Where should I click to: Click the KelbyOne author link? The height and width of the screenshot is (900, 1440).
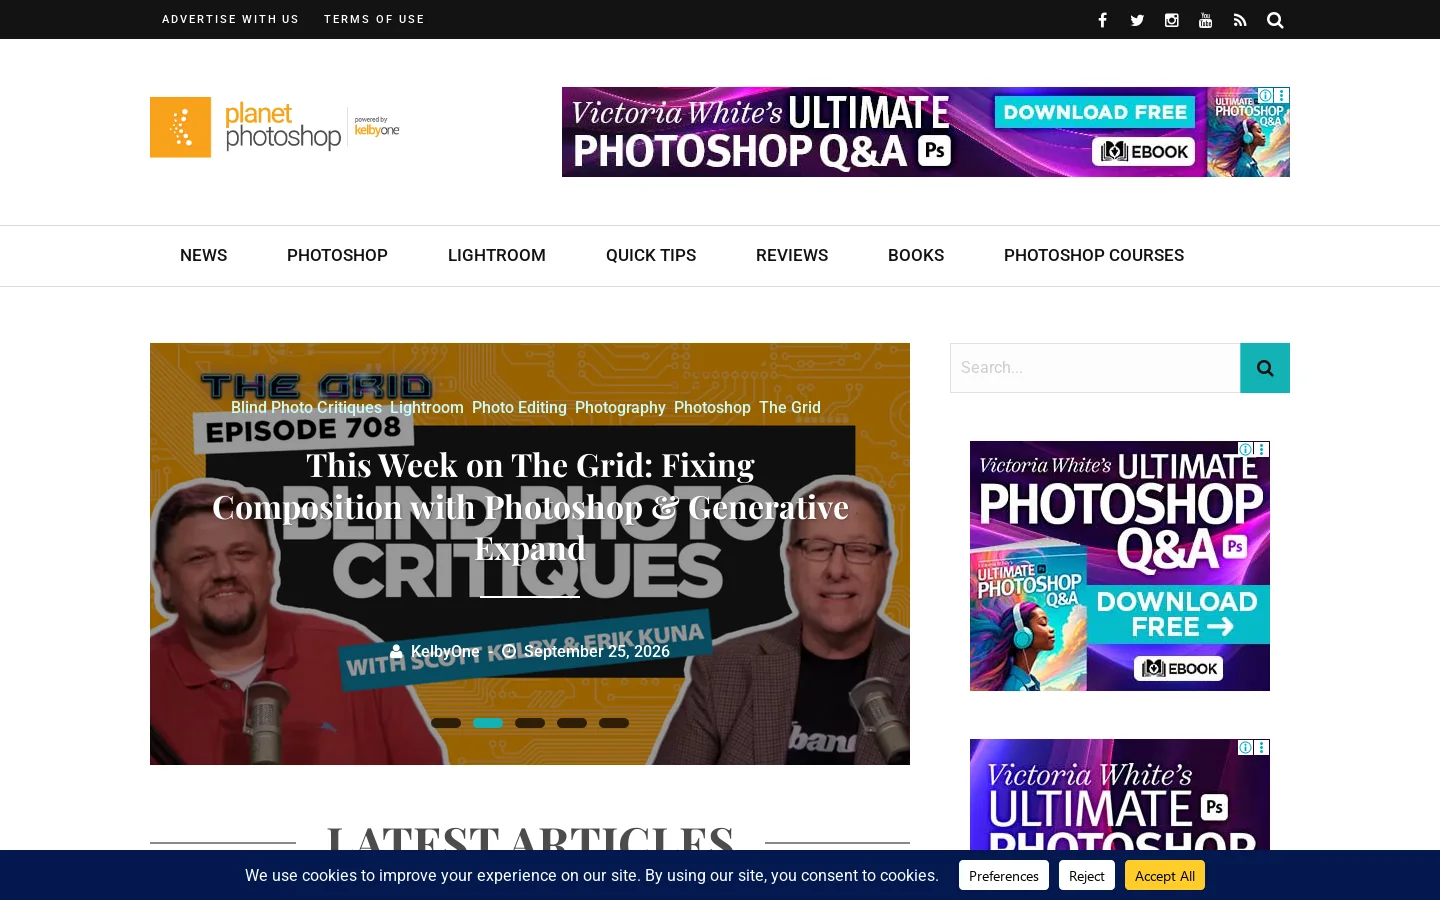point(445,652)
